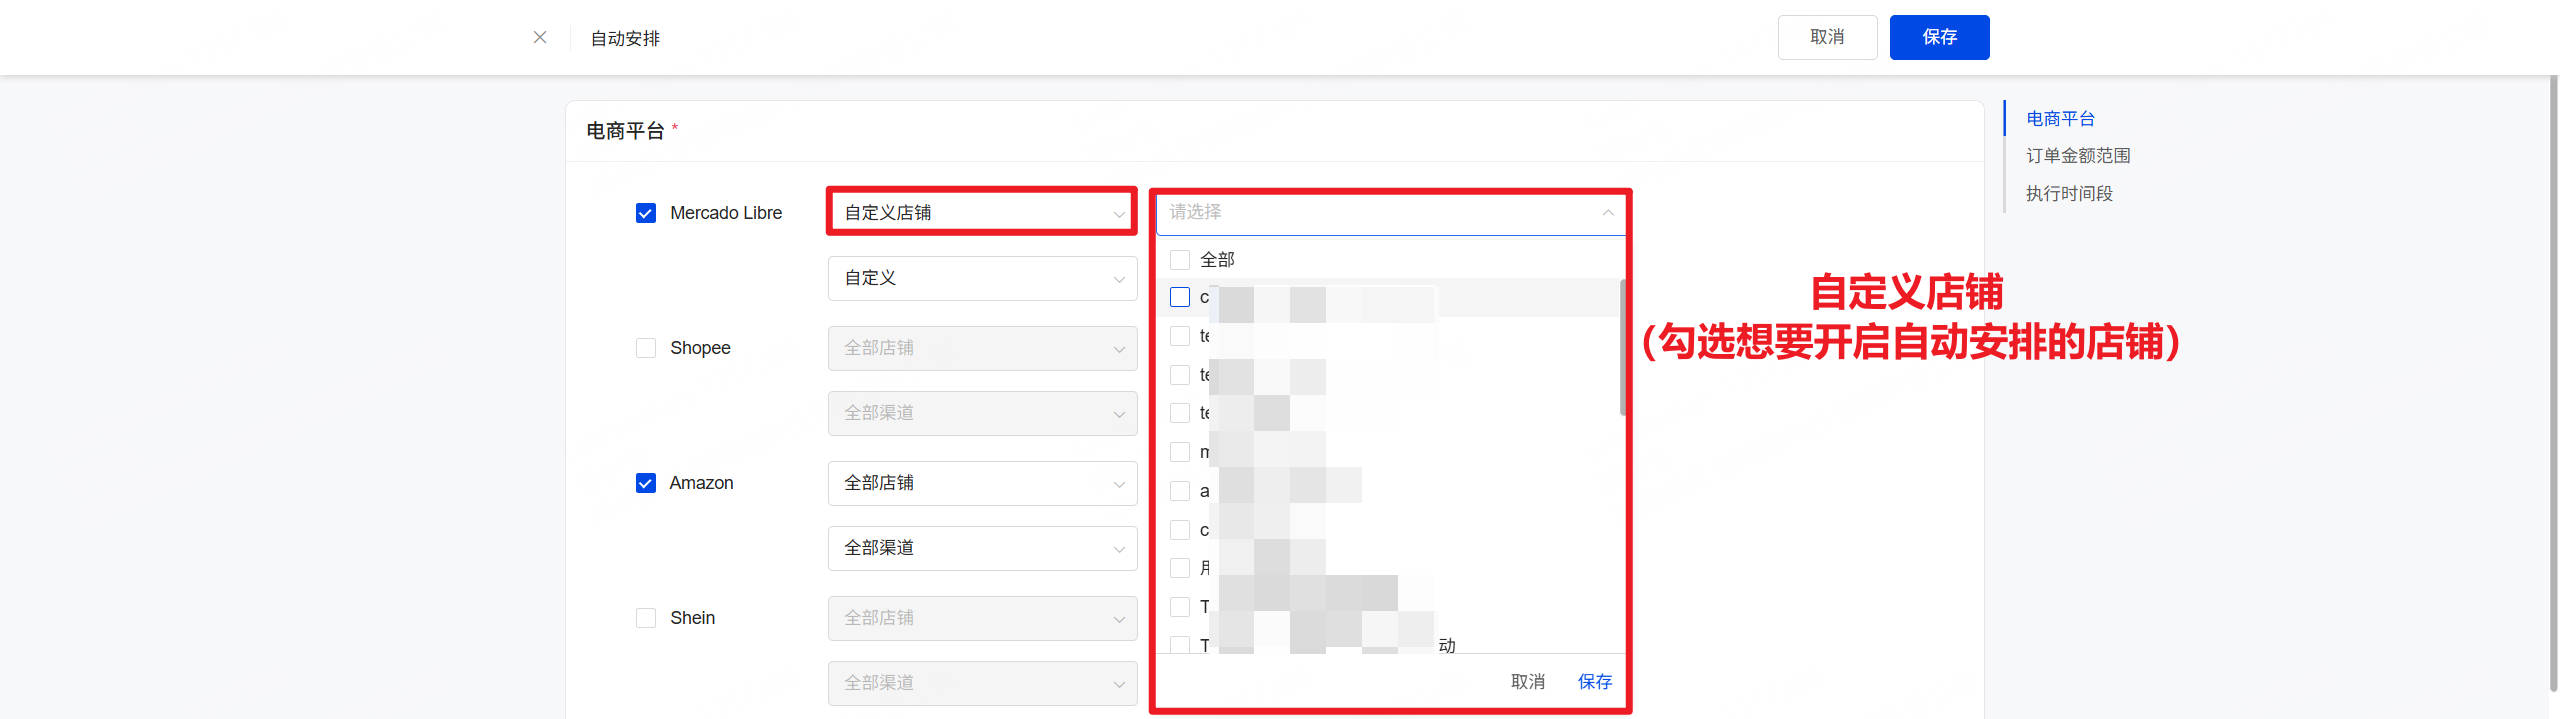The width and height of the screenshot is (2560, 719).
Task: Expand the 自定义 channel dropdown
Action: coord(982,278)
